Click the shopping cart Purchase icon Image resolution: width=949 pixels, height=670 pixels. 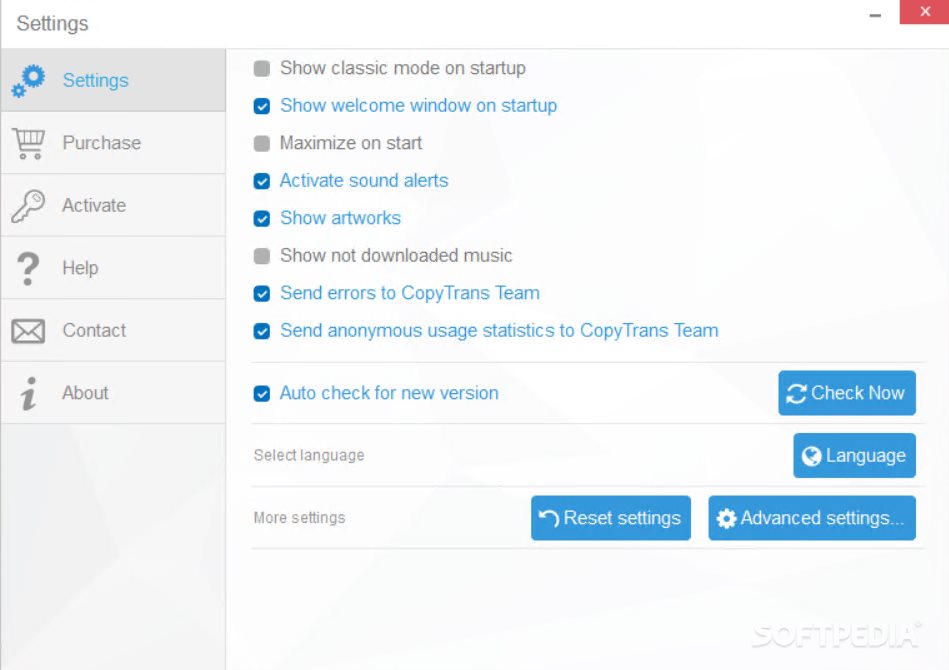28,143
